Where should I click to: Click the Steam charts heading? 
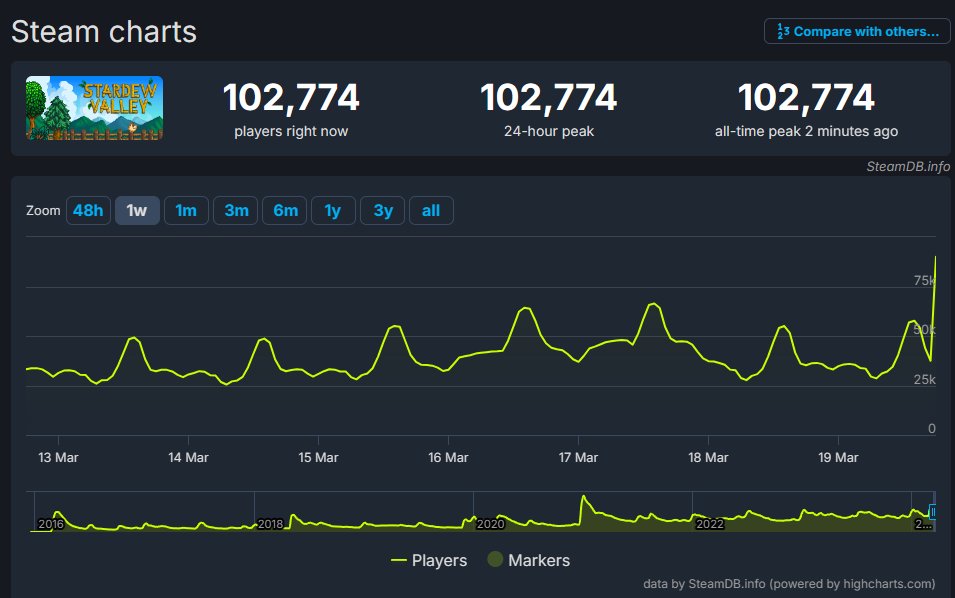104,32
